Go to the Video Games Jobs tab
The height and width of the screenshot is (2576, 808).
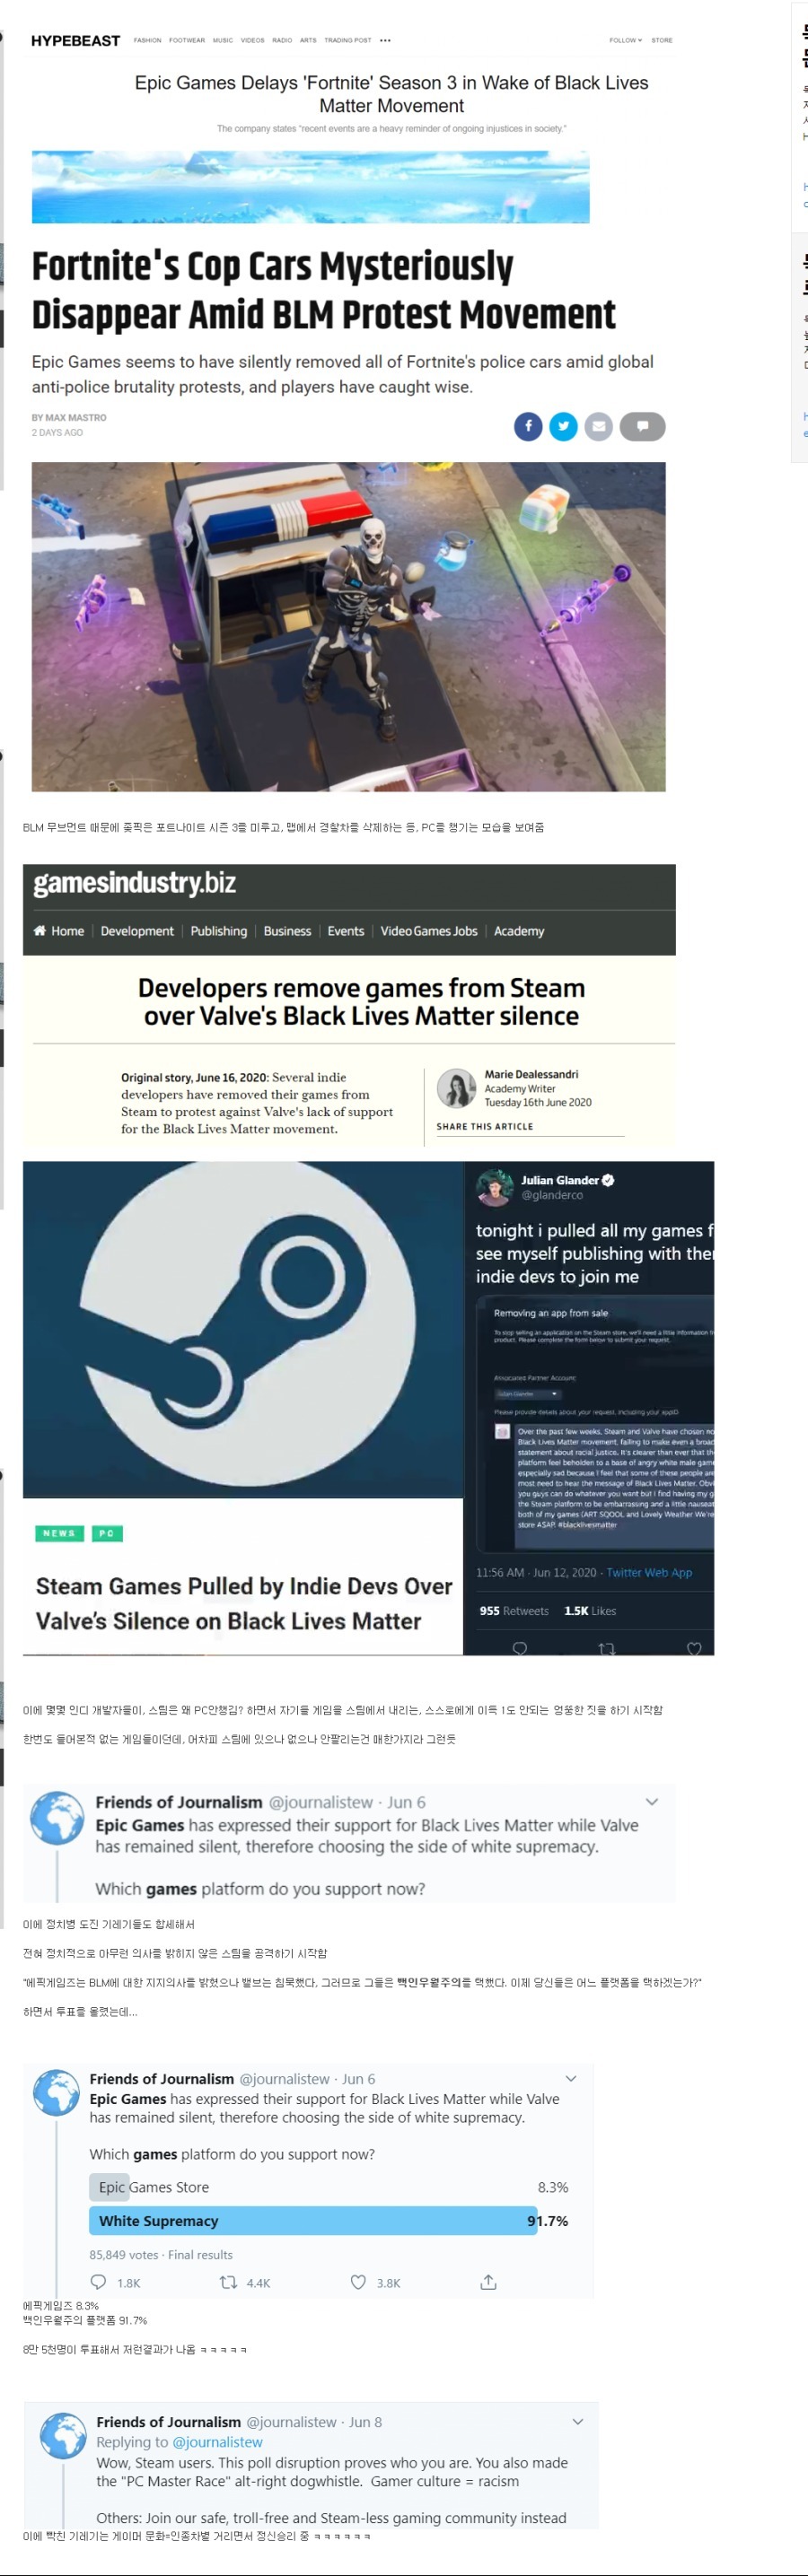click(429, 930)
